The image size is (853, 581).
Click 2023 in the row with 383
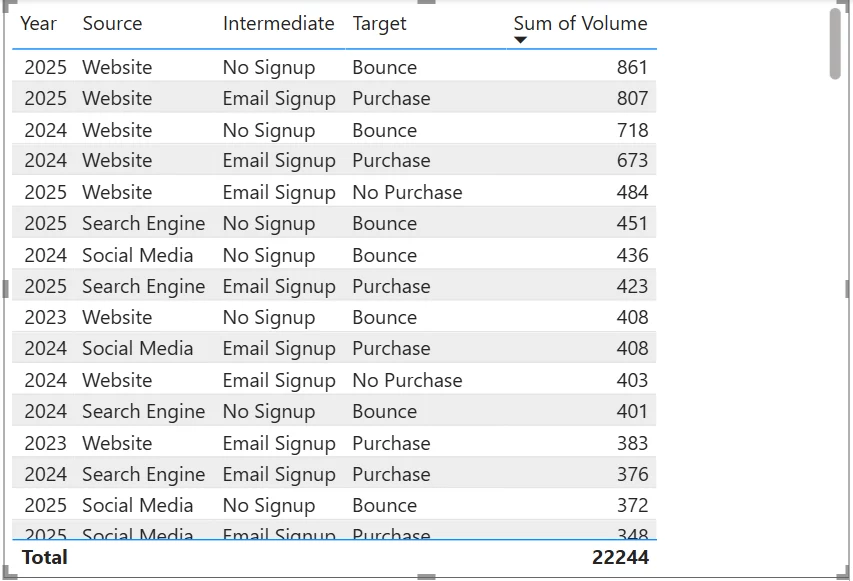coord(45,443)
